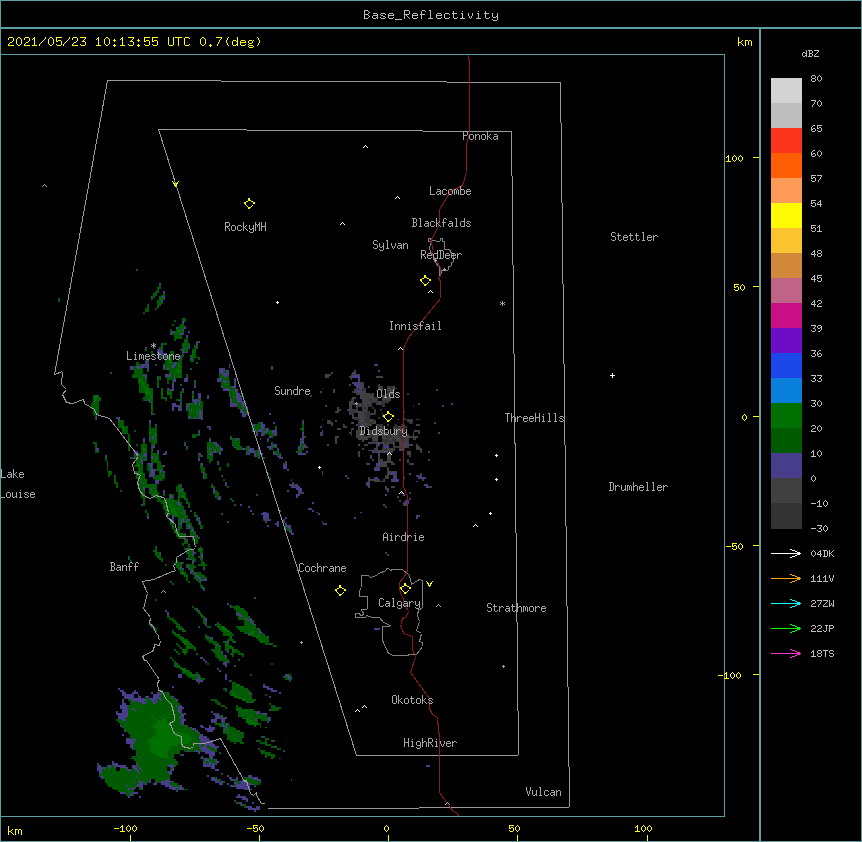Click the HighRiver label
This screenshot has height=842, width=862.
430,743
